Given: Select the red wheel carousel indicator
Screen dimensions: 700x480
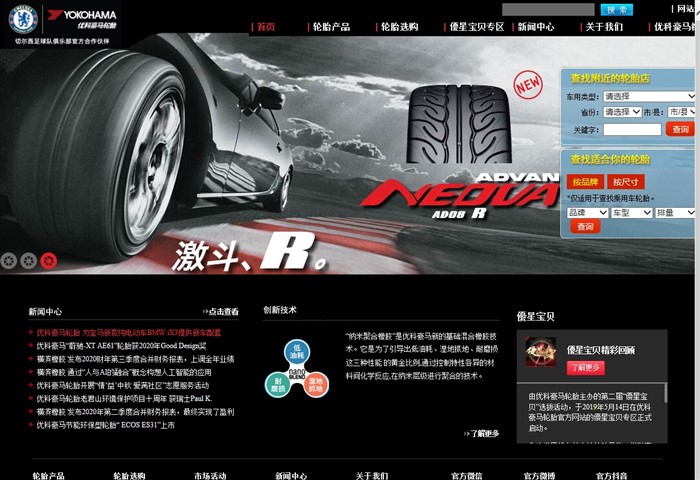Looking at the screenshot, I should [x=49, y=261].
